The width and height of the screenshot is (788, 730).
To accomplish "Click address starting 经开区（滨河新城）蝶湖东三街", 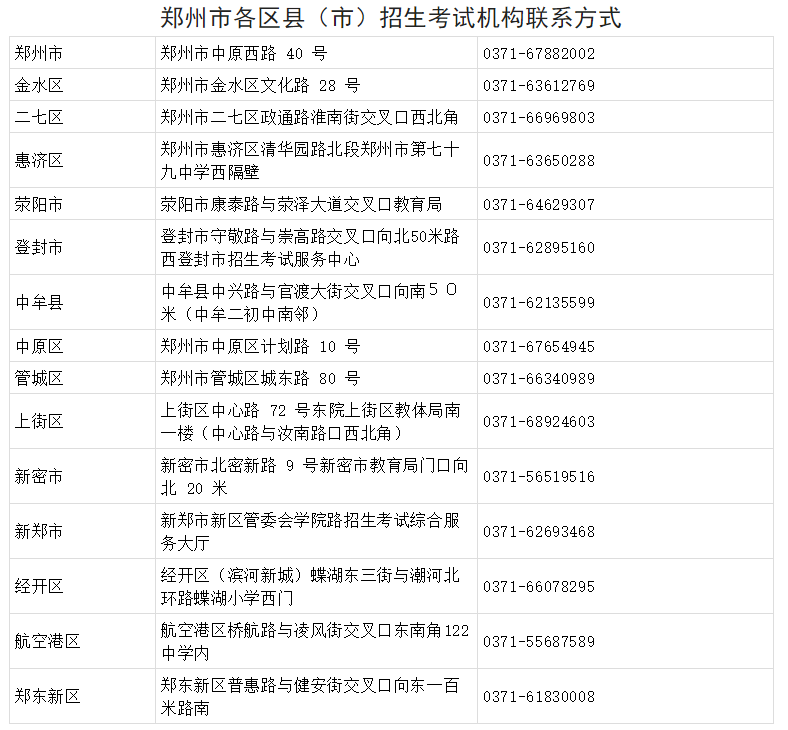I will [310, 587].
